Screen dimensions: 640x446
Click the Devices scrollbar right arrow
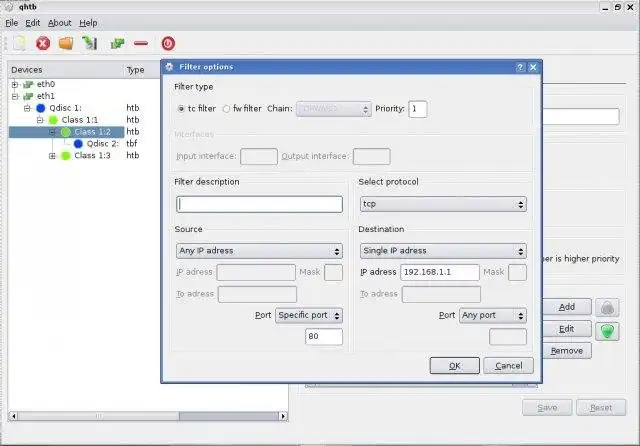click(283, 416)
